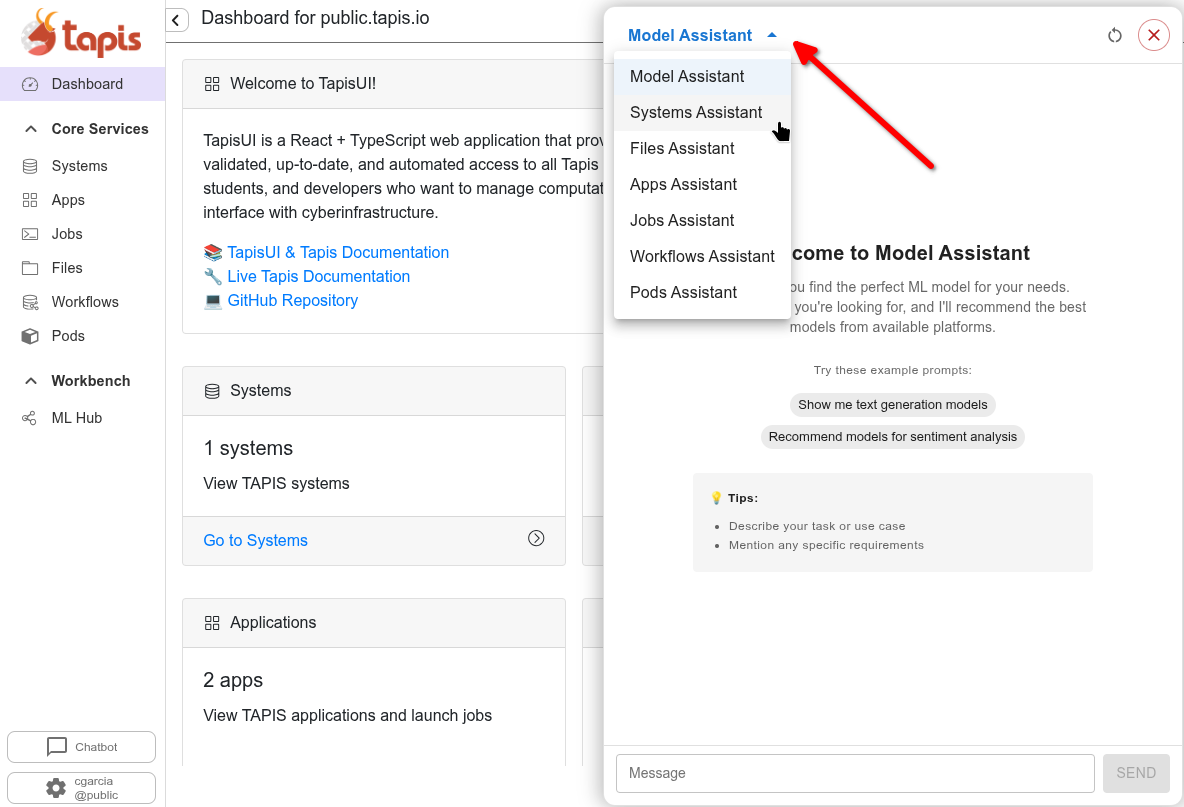1184x807 pixels.
Task: Click the Files folder icon in sidebar
Action: click(x=30, y=268)
